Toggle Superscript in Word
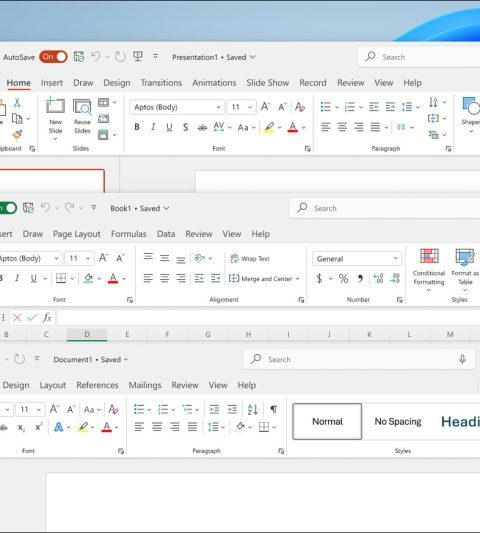Viewport: 480px width, 533px height. click(x=39, y=427)
